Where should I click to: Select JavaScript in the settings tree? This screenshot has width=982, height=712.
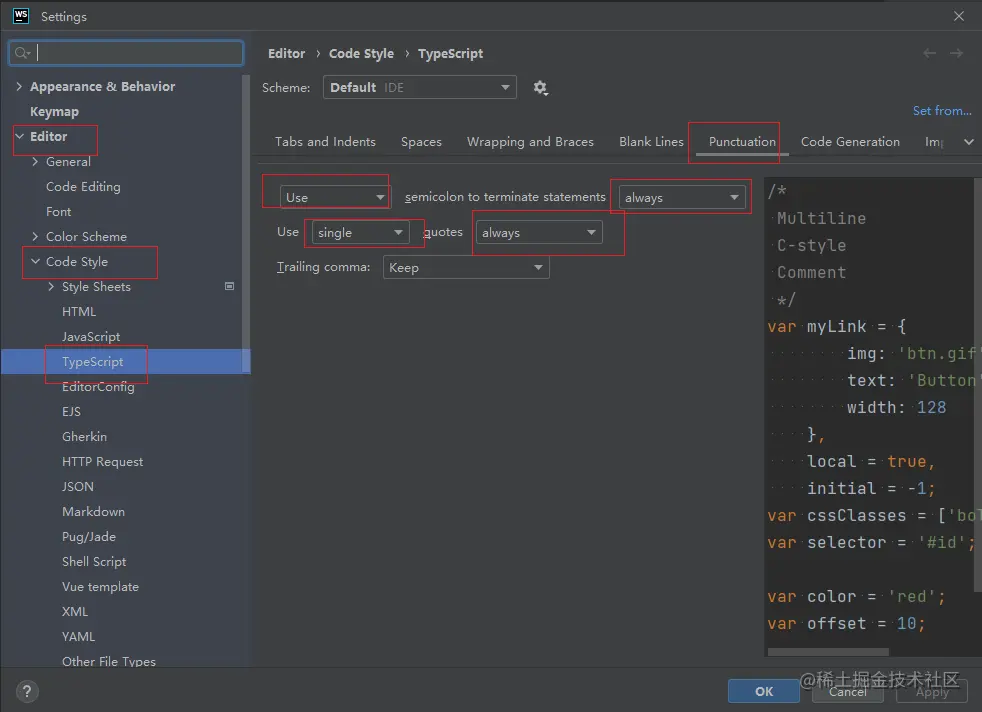tap(91, 337)
